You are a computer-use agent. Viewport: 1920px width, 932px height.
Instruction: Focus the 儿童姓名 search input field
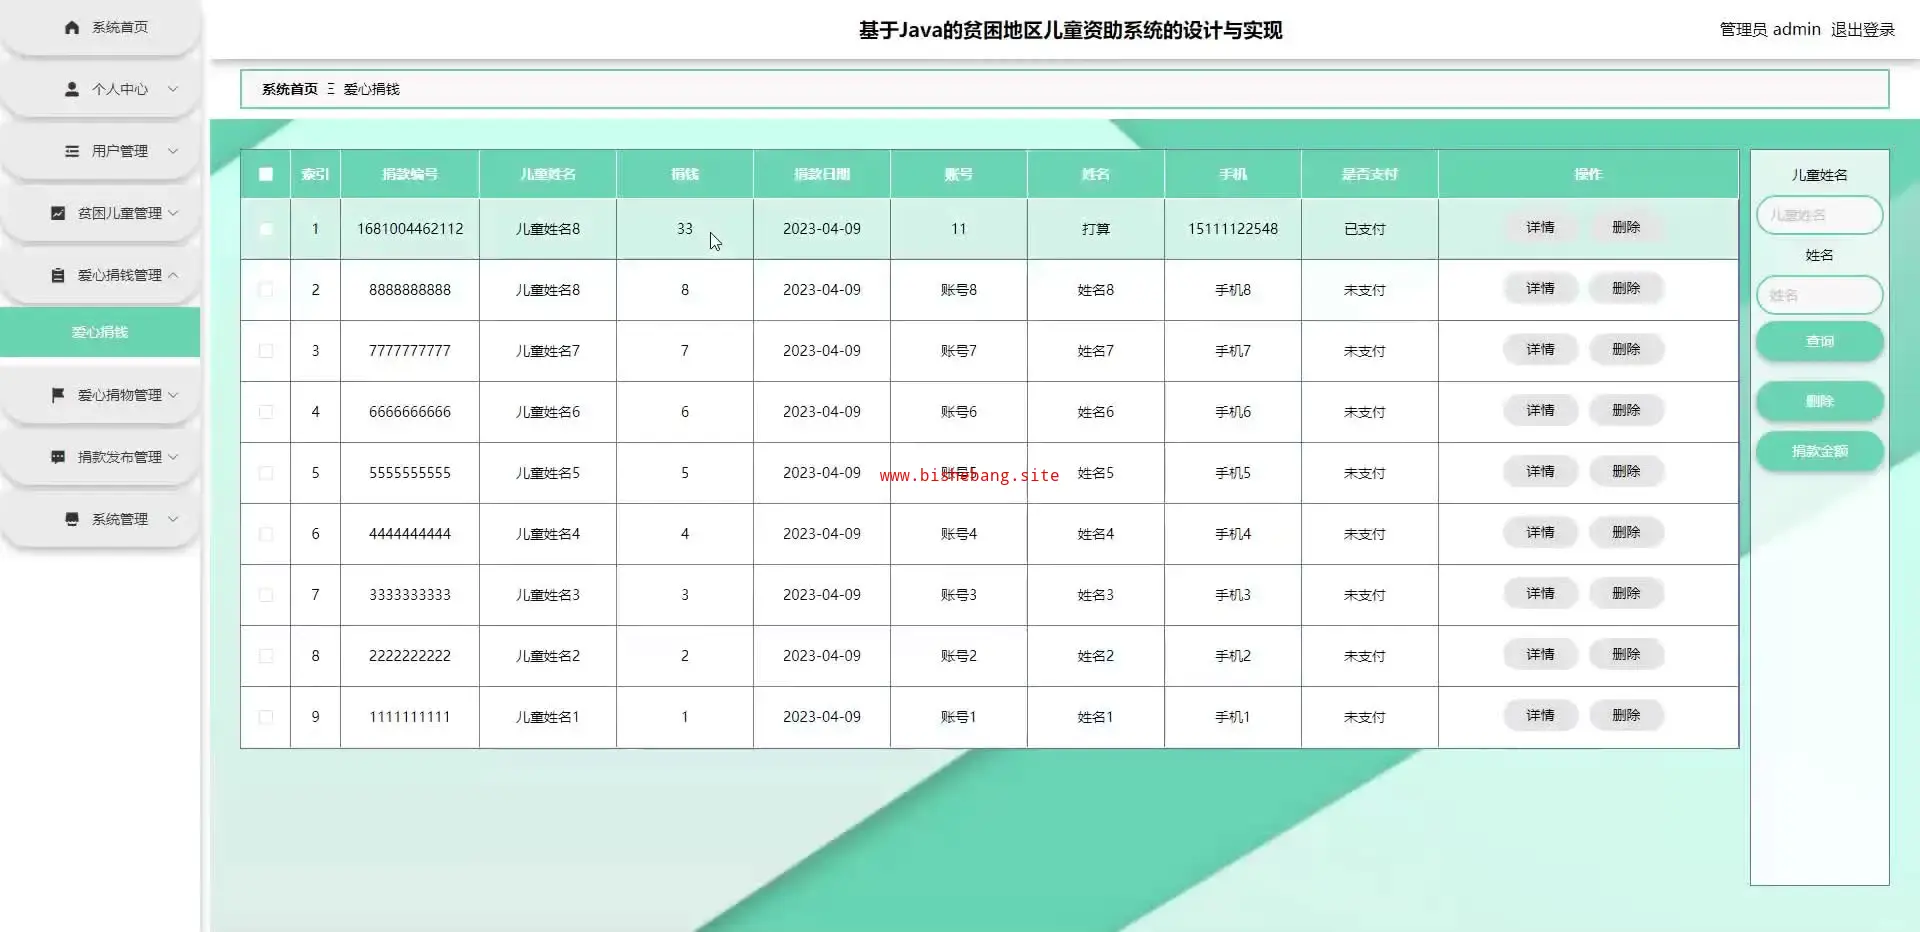[1820, 215]
